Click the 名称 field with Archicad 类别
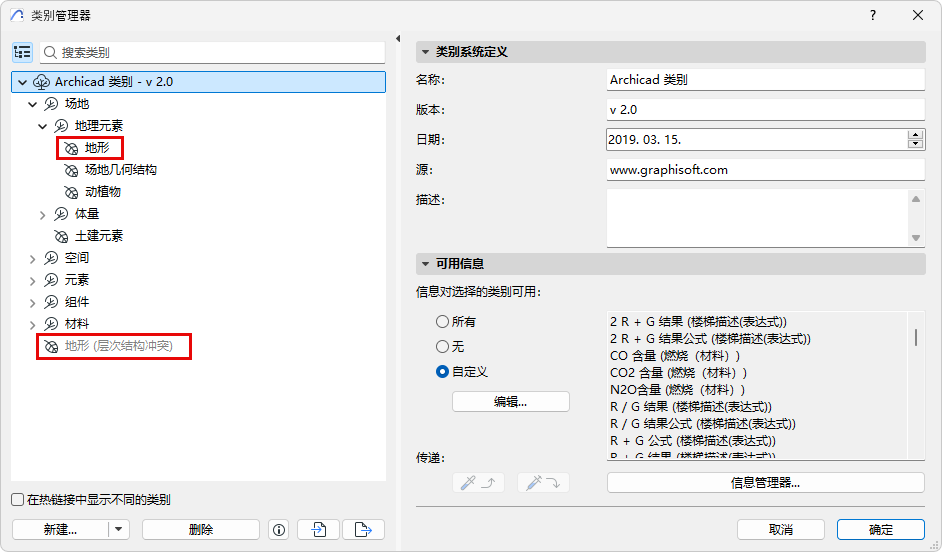Screen dimensions: 942x552 tap(765, 79)
